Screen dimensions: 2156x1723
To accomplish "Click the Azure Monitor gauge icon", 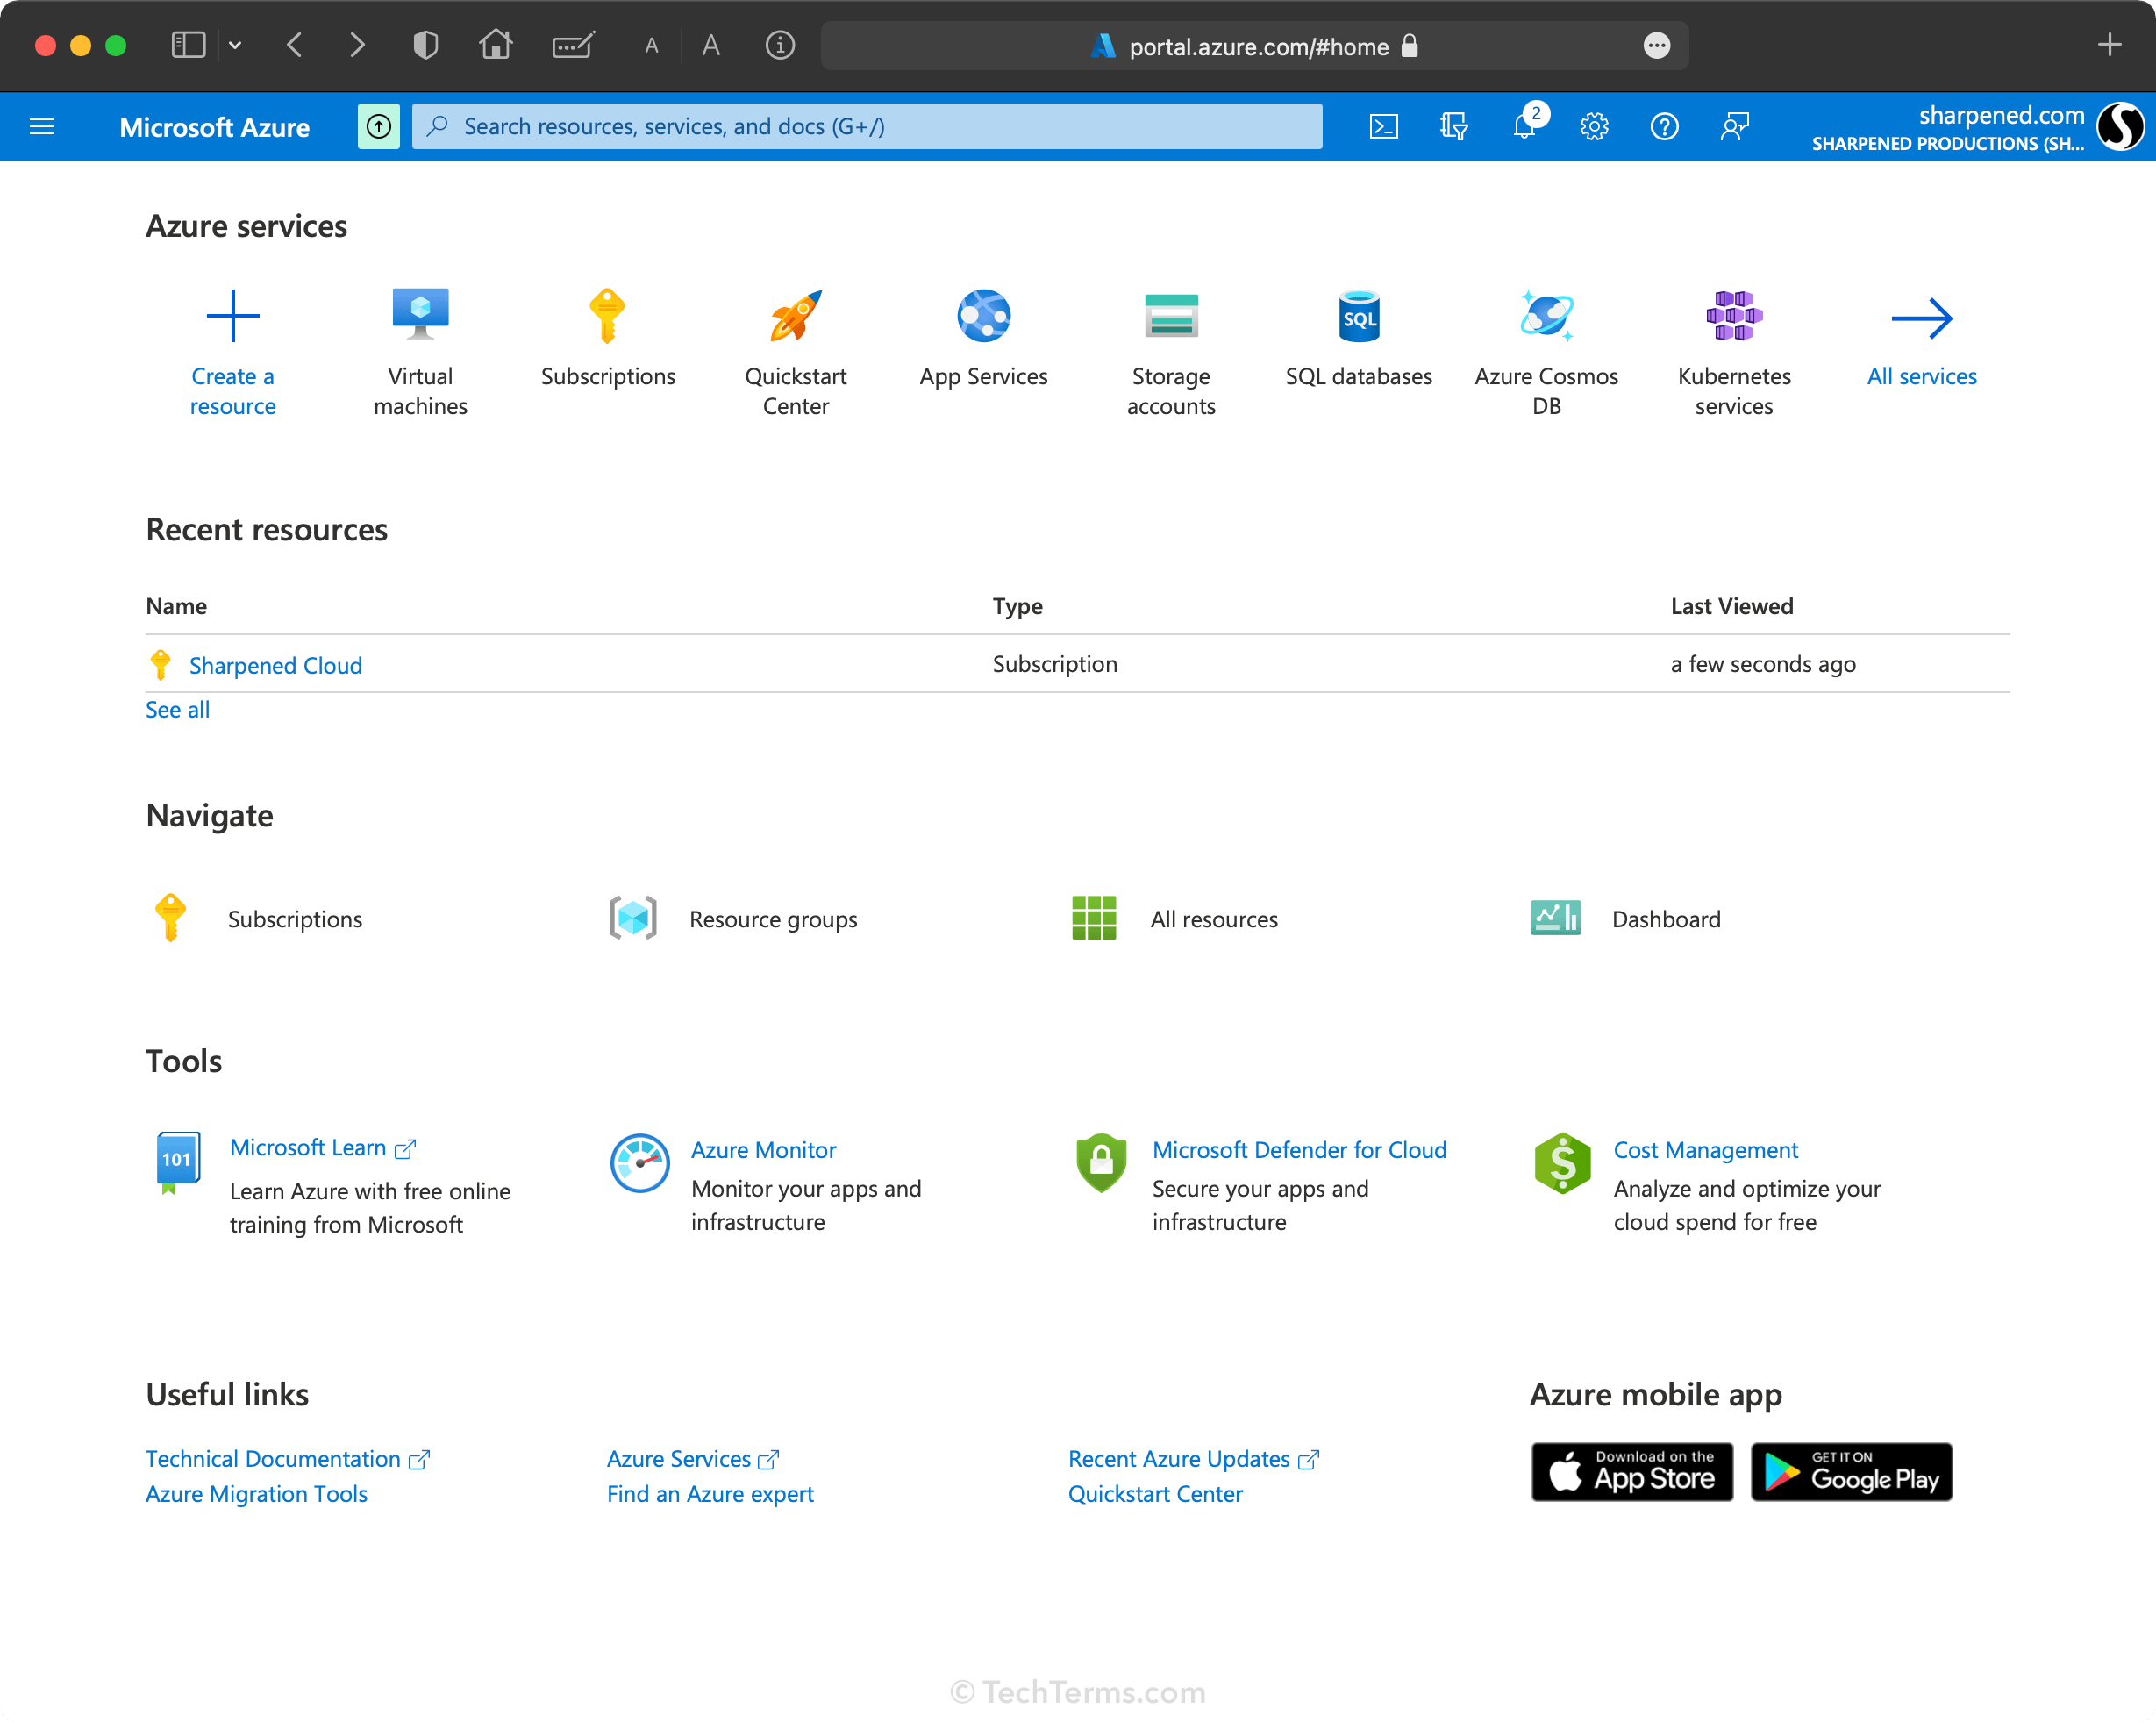I will tap(639, 1163).
